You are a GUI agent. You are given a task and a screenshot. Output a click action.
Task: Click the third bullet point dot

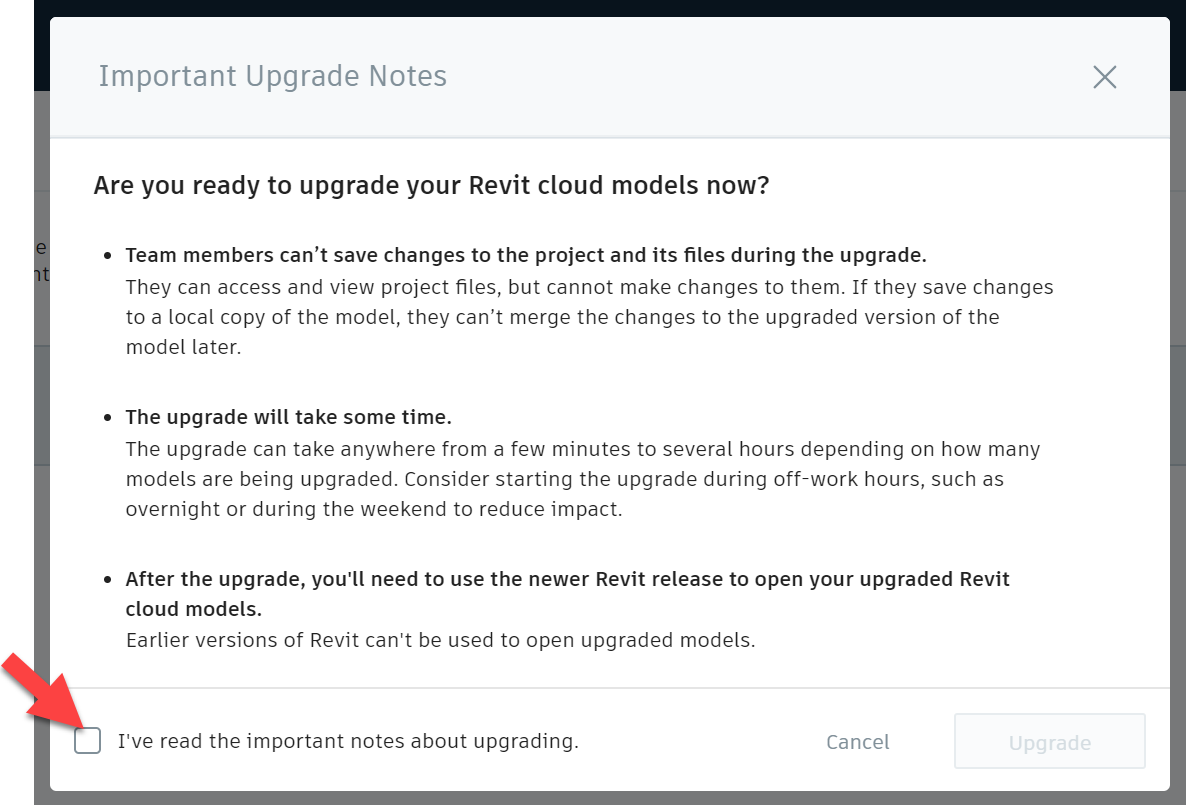[x=108, y=580]
